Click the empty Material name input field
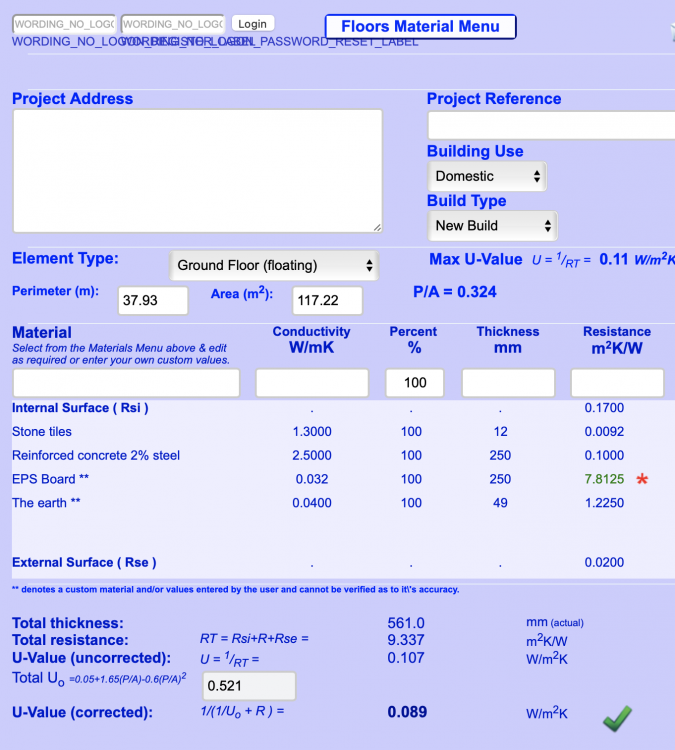 pyautogui.click(x=126, y=383)
